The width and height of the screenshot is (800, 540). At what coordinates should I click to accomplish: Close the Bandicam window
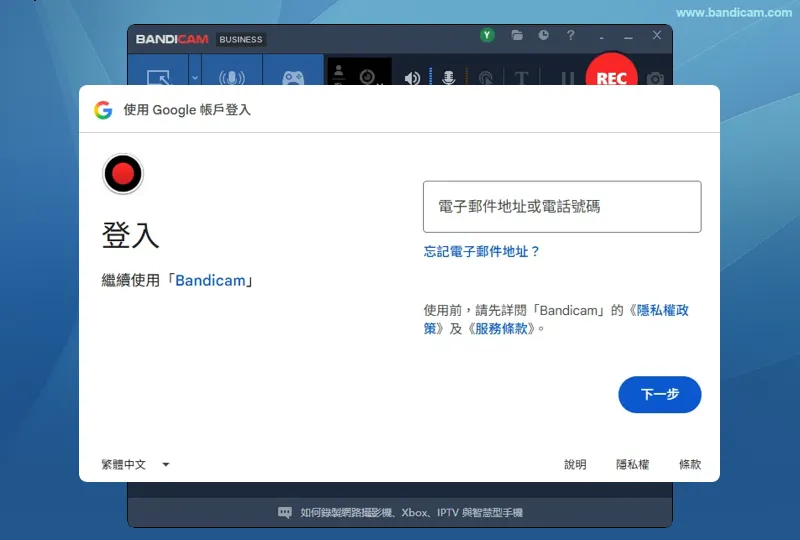[657, 35]
